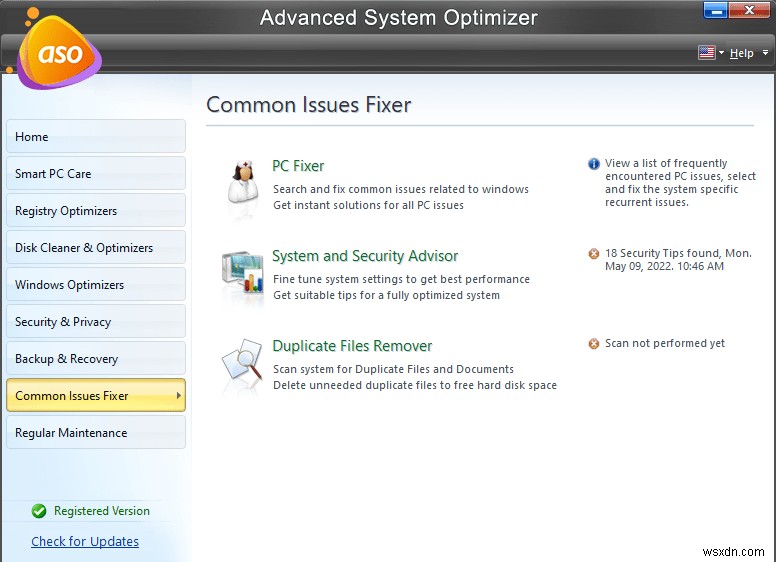This screenshot has width=776, height=562.
Task: Open Disk Cleaner & Optimizers
Action: pos(96,247)
